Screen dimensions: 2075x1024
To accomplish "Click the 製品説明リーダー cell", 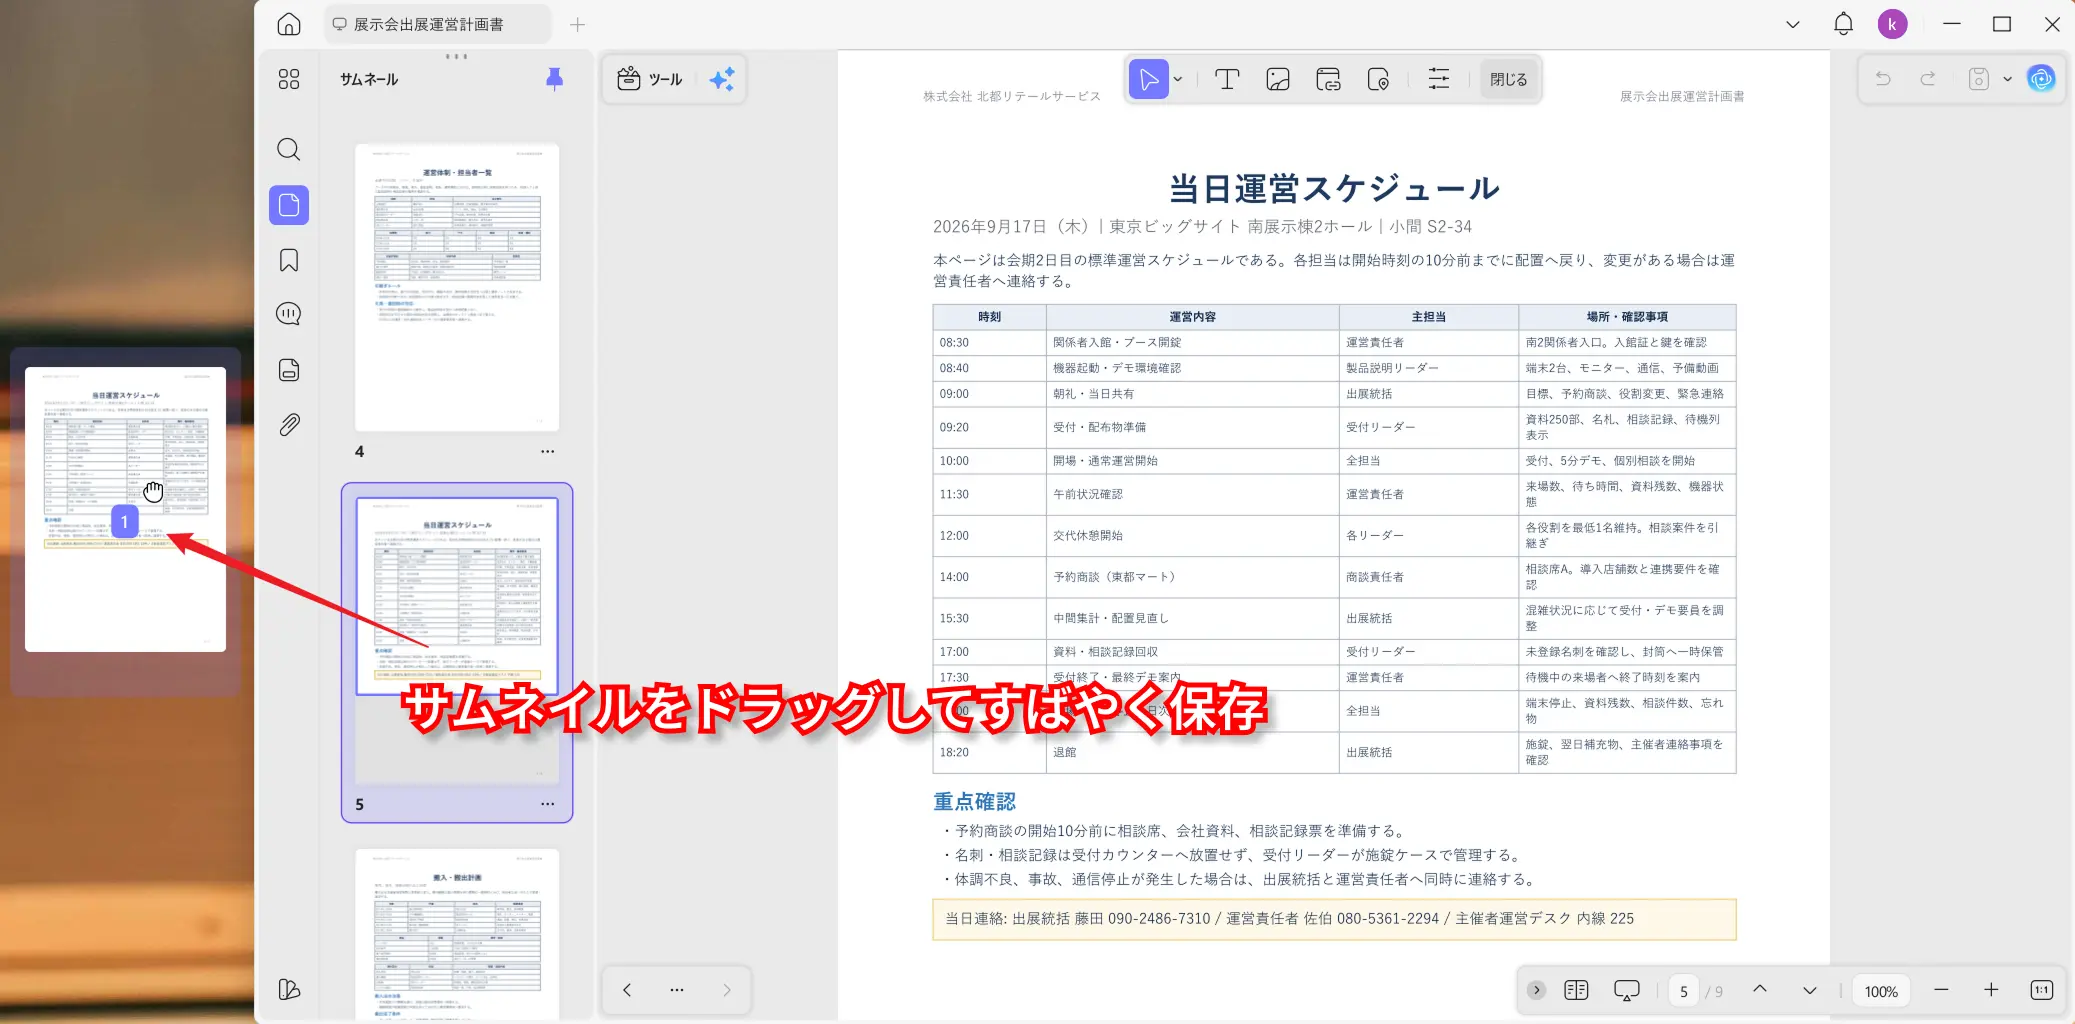I will (x=1428, y=368).
